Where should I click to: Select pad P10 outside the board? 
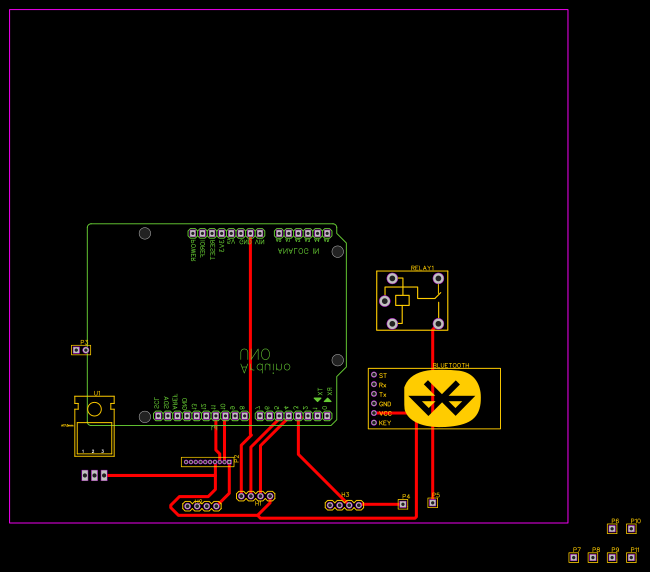pos(632,528)
